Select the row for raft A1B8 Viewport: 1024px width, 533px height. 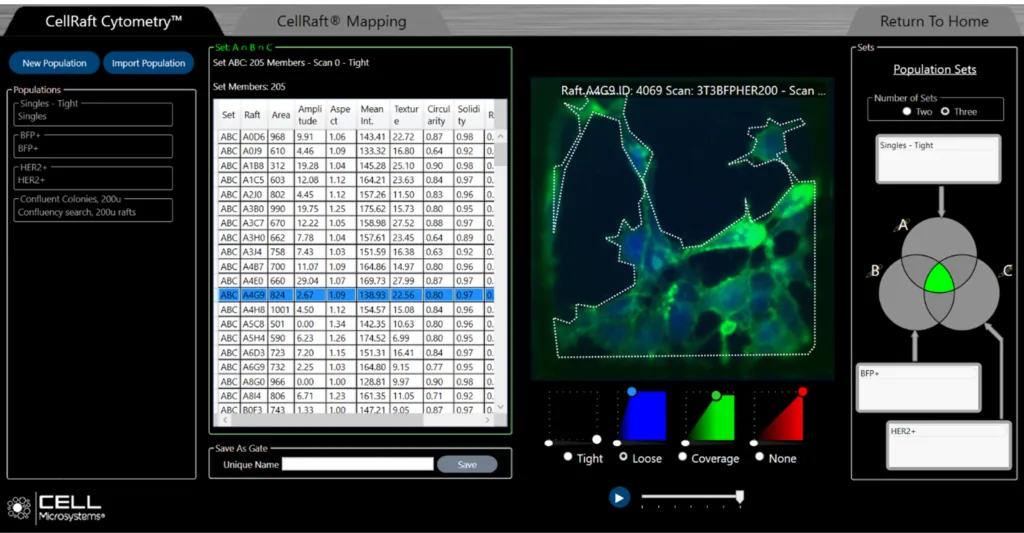pos(355,165)
